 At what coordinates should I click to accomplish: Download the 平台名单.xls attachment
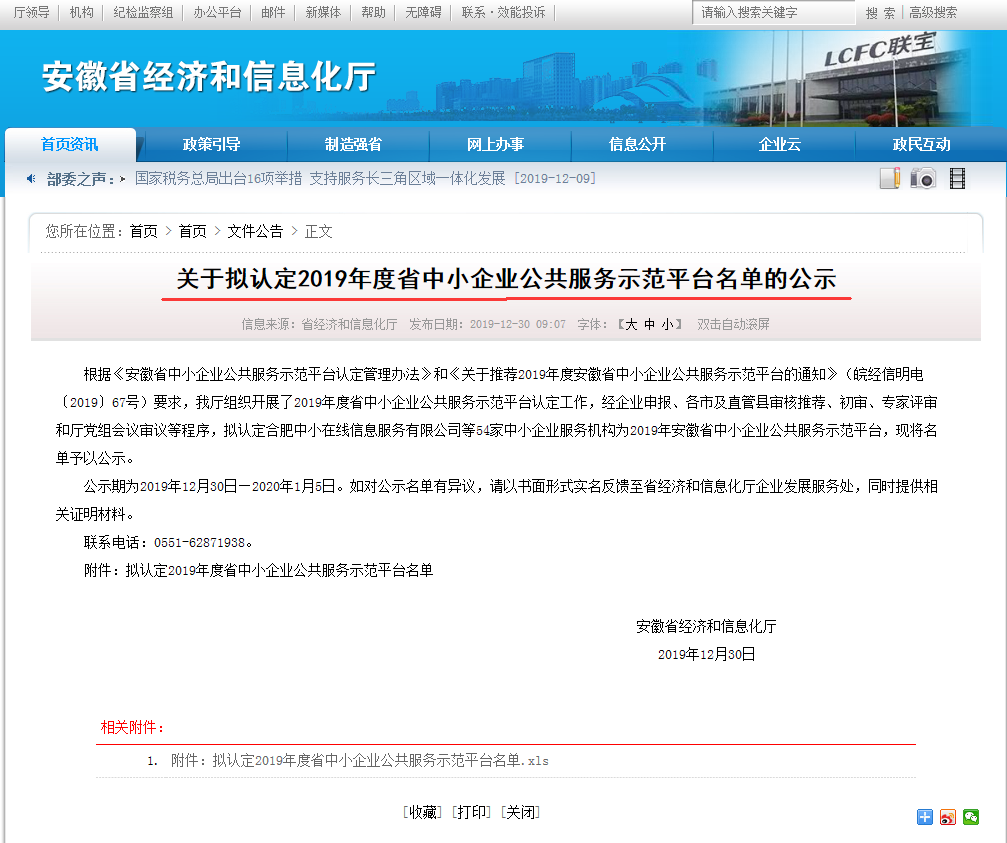(x=360, y=761)
